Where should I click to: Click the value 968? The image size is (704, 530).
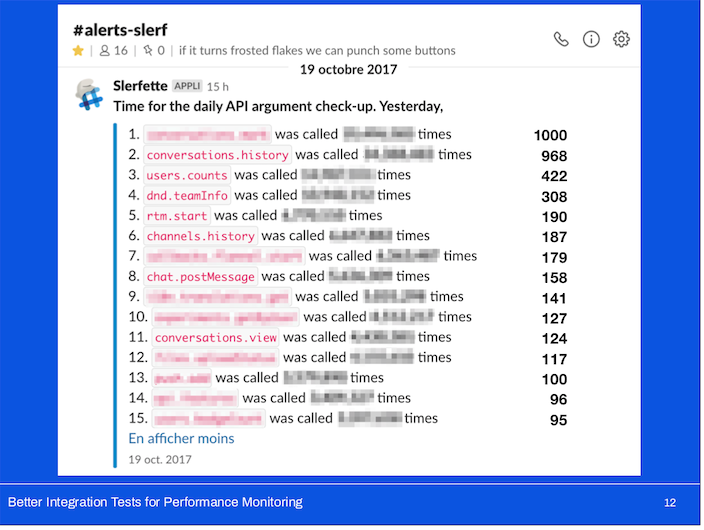[554, 156]
